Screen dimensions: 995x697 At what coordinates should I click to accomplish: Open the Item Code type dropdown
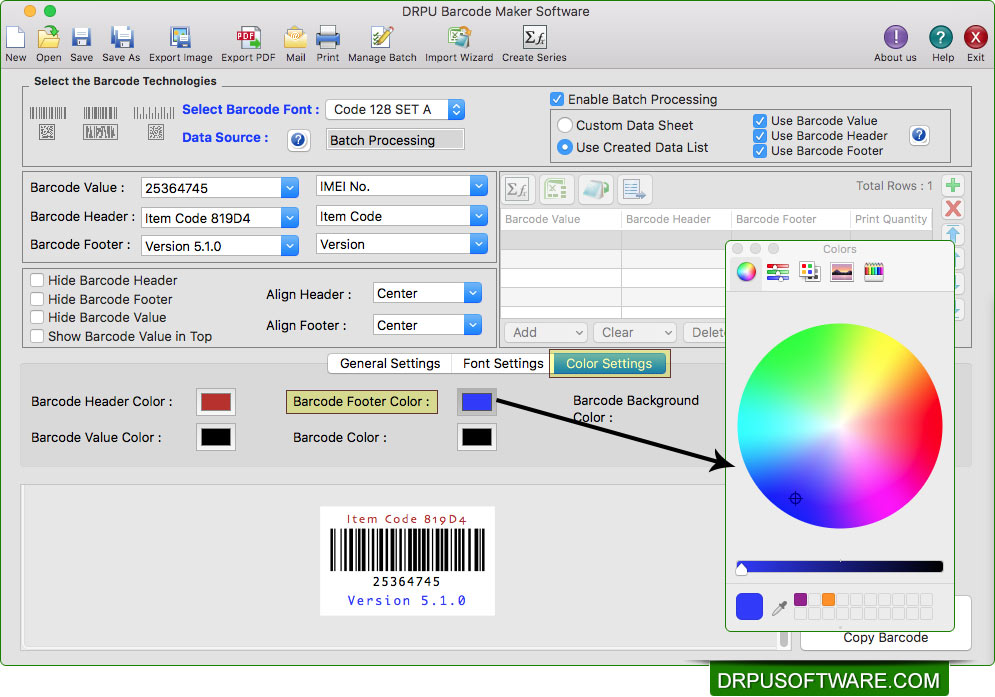479,216
